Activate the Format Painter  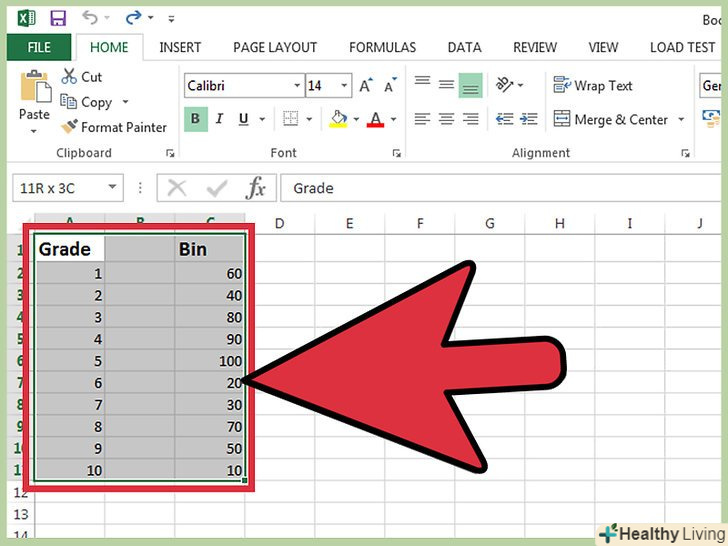point(114,127)
